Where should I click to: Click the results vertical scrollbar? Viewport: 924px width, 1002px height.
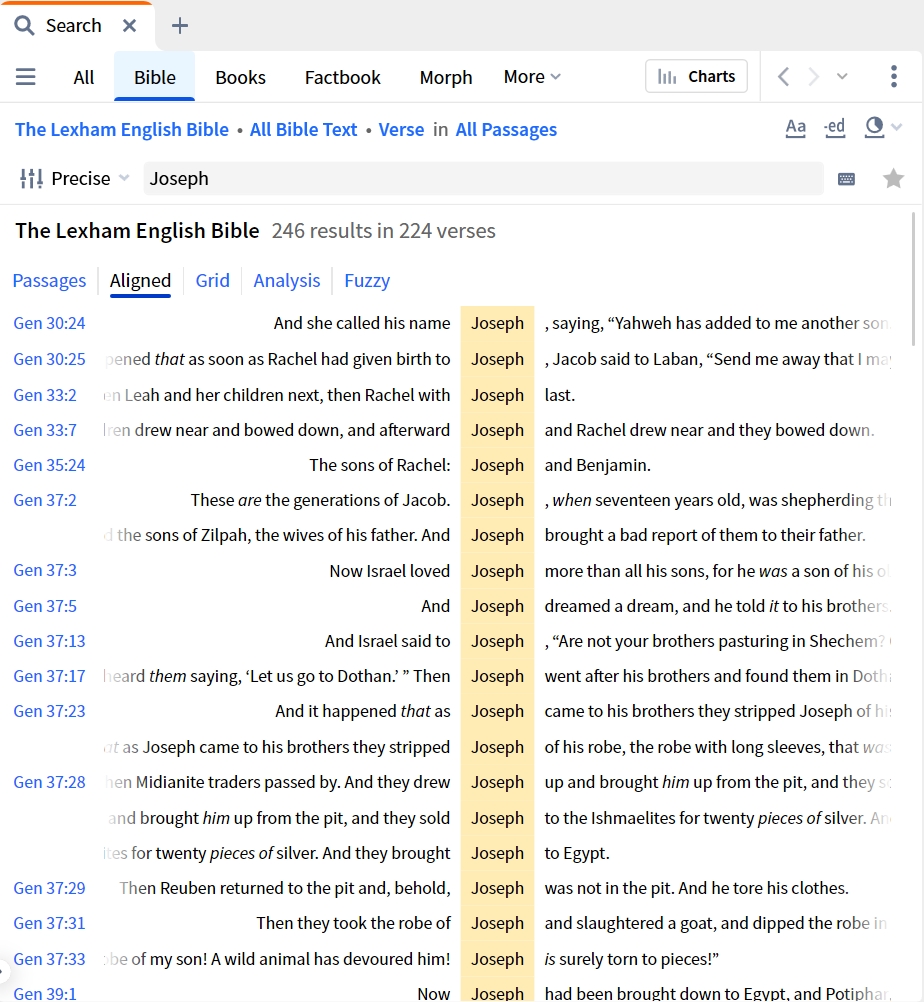[x=914, y=279]
